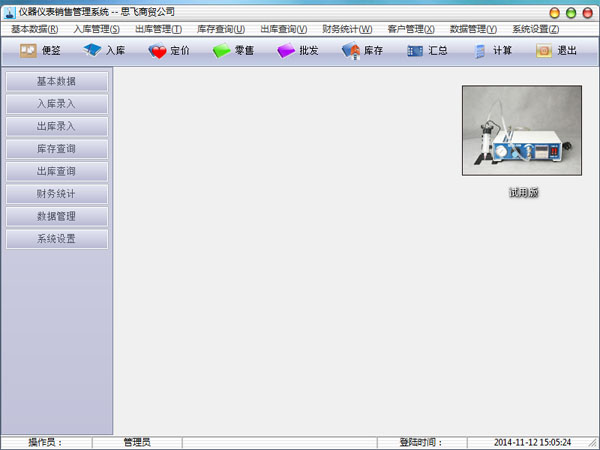The height and width of the screenshot is (450, 600).
Task: Click the 便签 notes toolbar icon
Action: tap(28, 50)
